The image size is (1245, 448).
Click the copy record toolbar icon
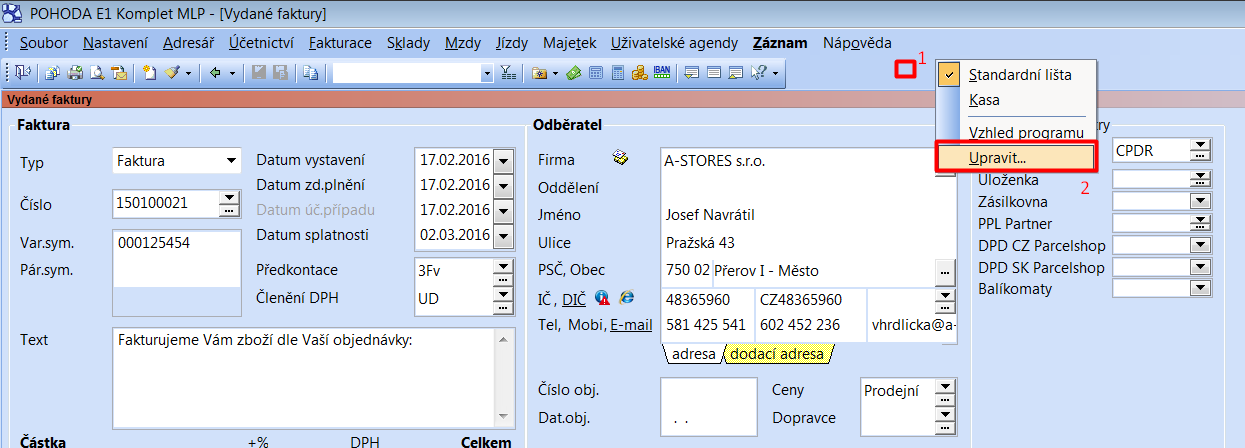click(52, 72)
